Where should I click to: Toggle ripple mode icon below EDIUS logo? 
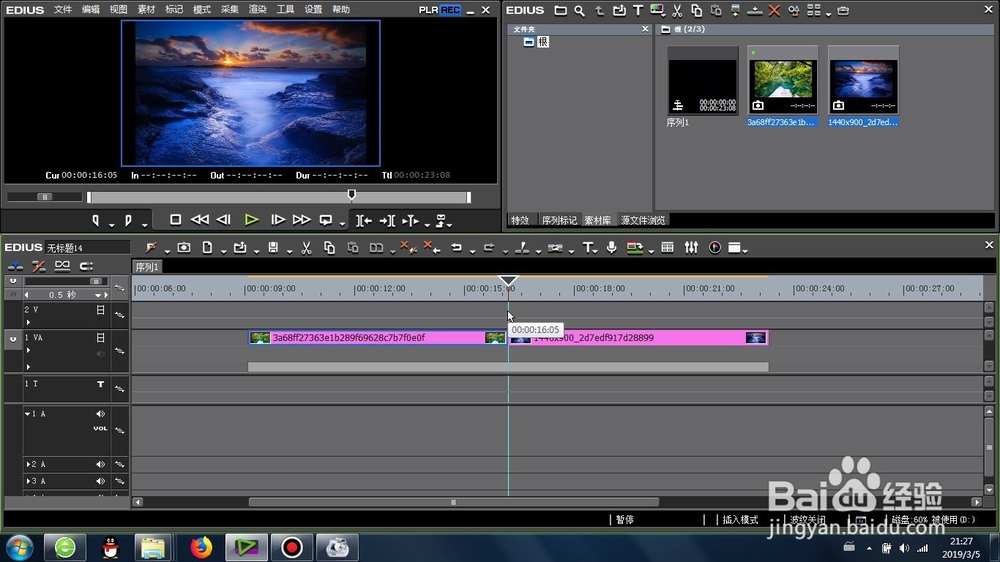click(x=15, y=266)
